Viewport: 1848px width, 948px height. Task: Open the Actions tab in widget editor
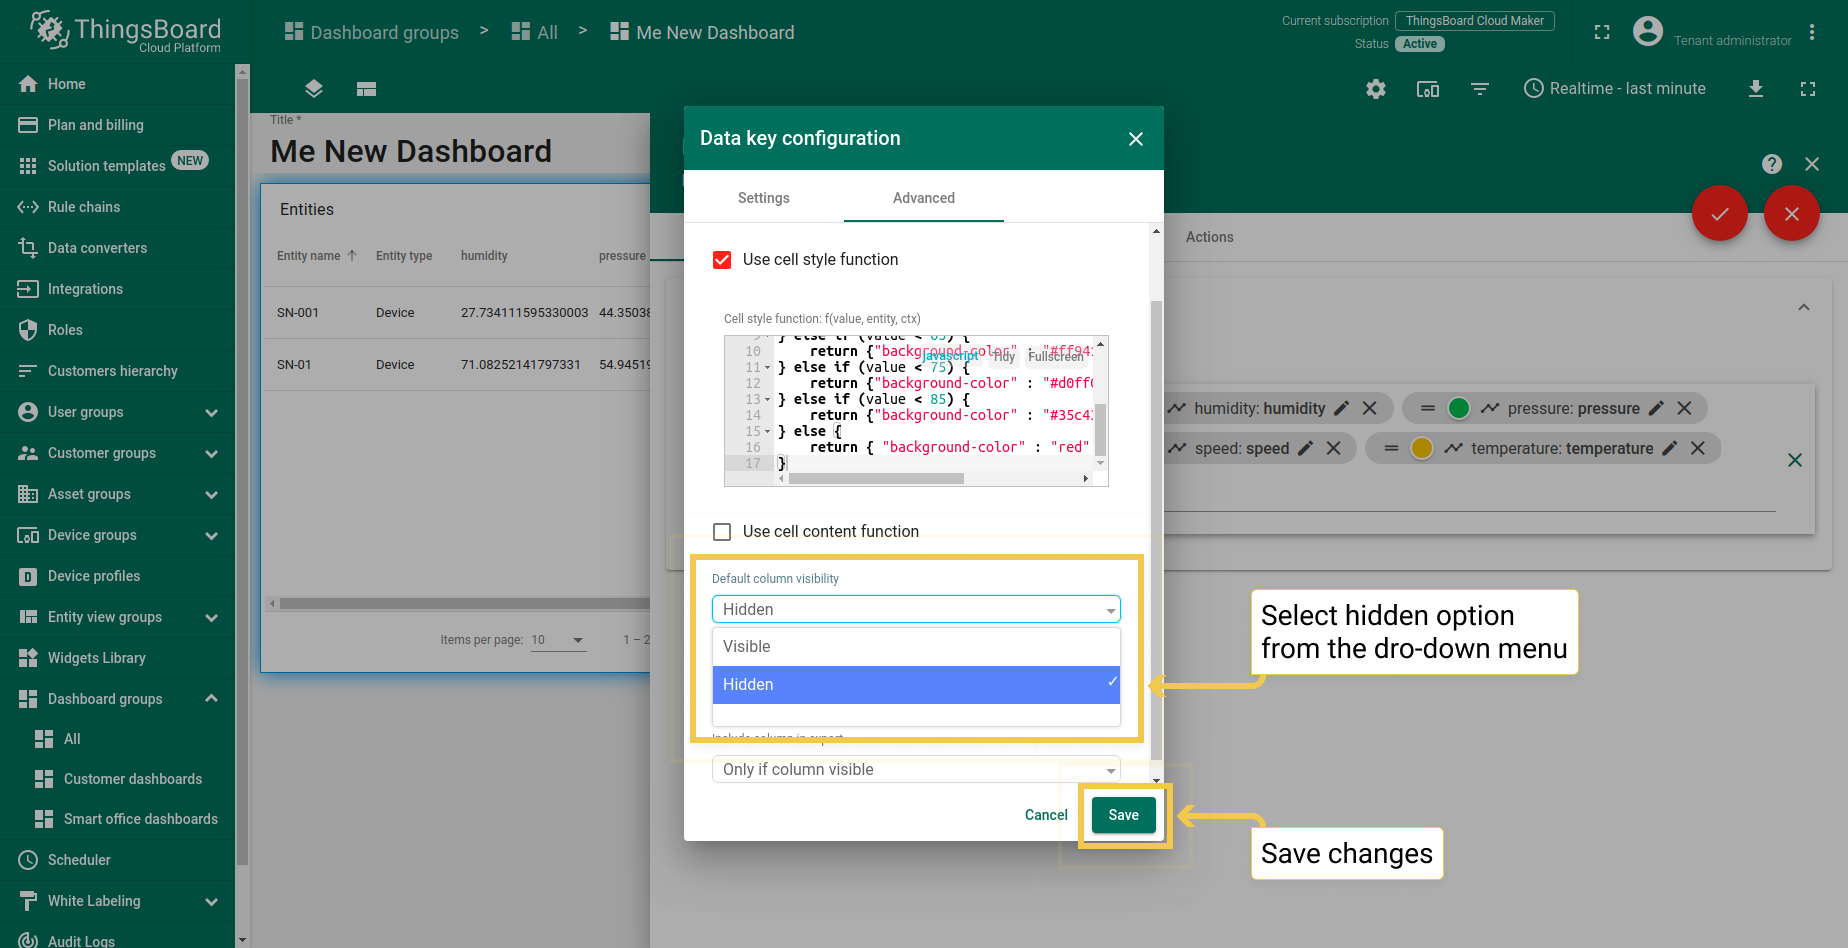[1210, 237]
